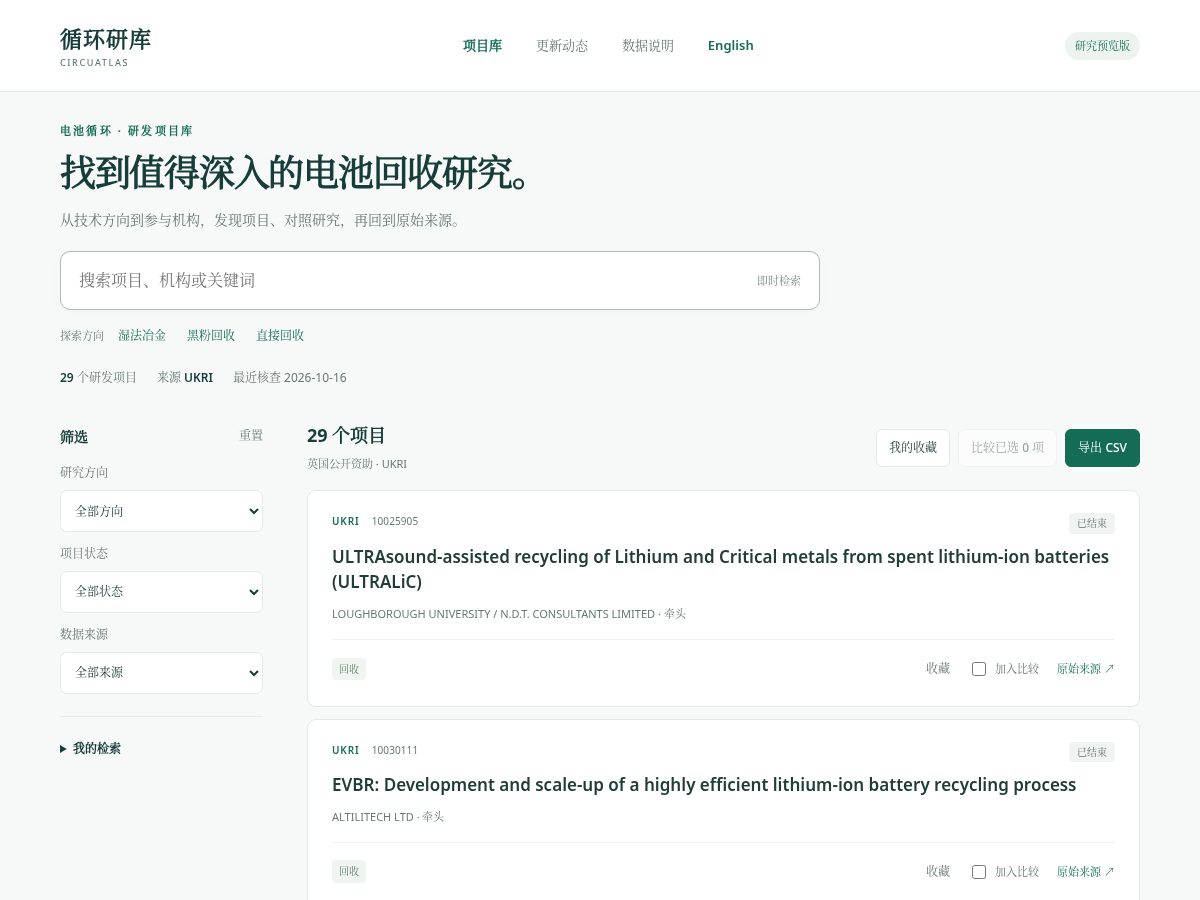1200x900 pixels.
Task: Open the 数据来源 dropdown (全部来源)
Action: pos(161,673)
